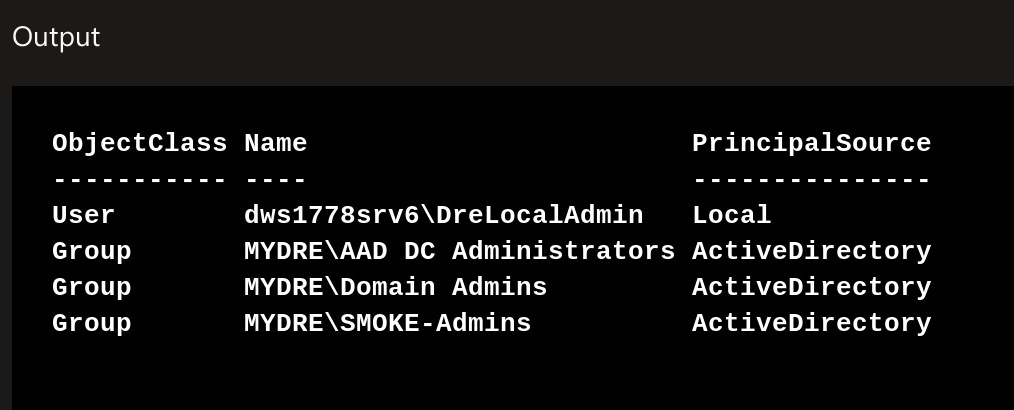Click the dws1778srv6\DreLocalAdmin name entry

click(444, 215)
